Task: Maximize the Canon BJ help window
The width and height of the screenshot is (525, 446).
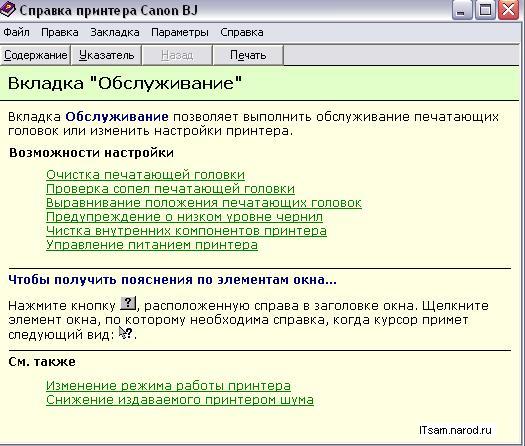Action: (485, 10)
